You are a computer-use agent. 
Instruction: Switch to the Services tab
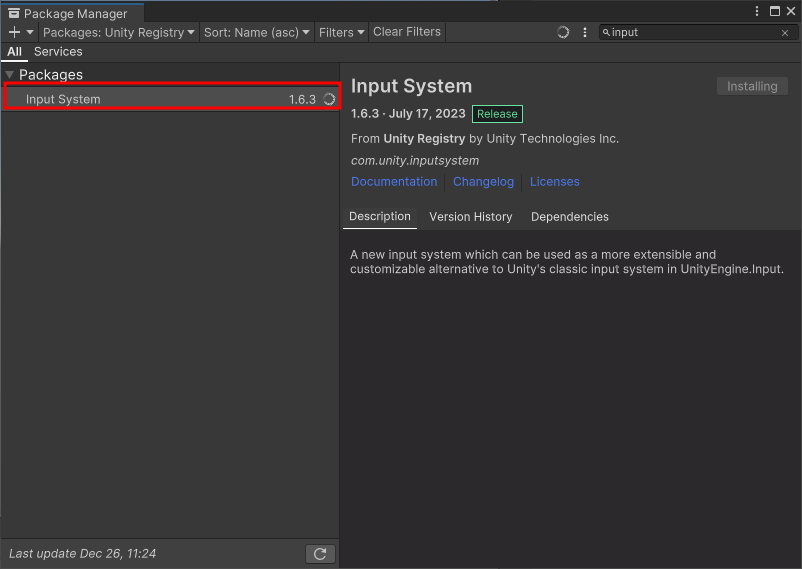[58, 52]
